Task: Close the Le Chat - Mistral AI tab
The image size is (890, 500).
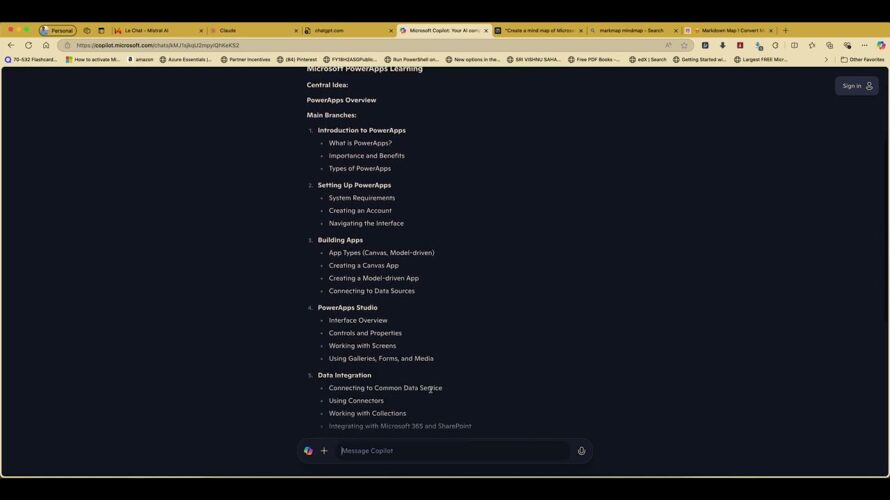Action: (201, 31)
